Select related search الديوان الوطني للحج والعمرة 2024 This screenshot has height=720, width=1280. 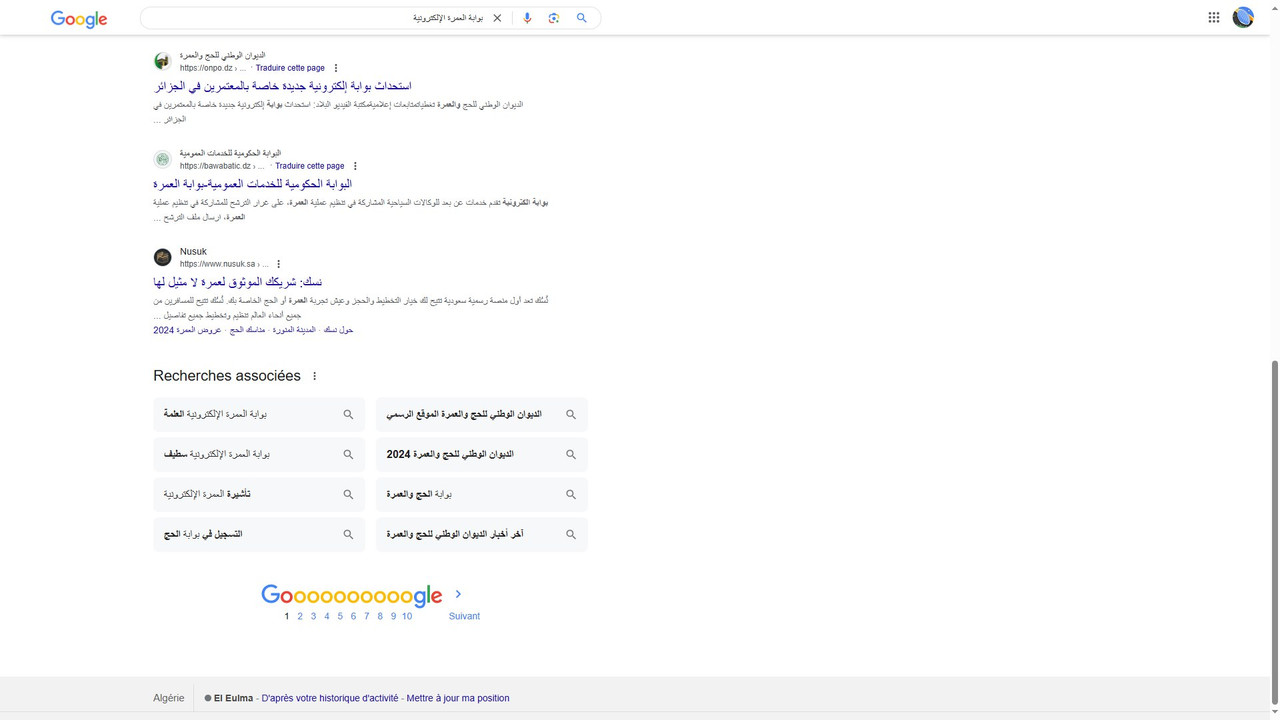(482, 454)
